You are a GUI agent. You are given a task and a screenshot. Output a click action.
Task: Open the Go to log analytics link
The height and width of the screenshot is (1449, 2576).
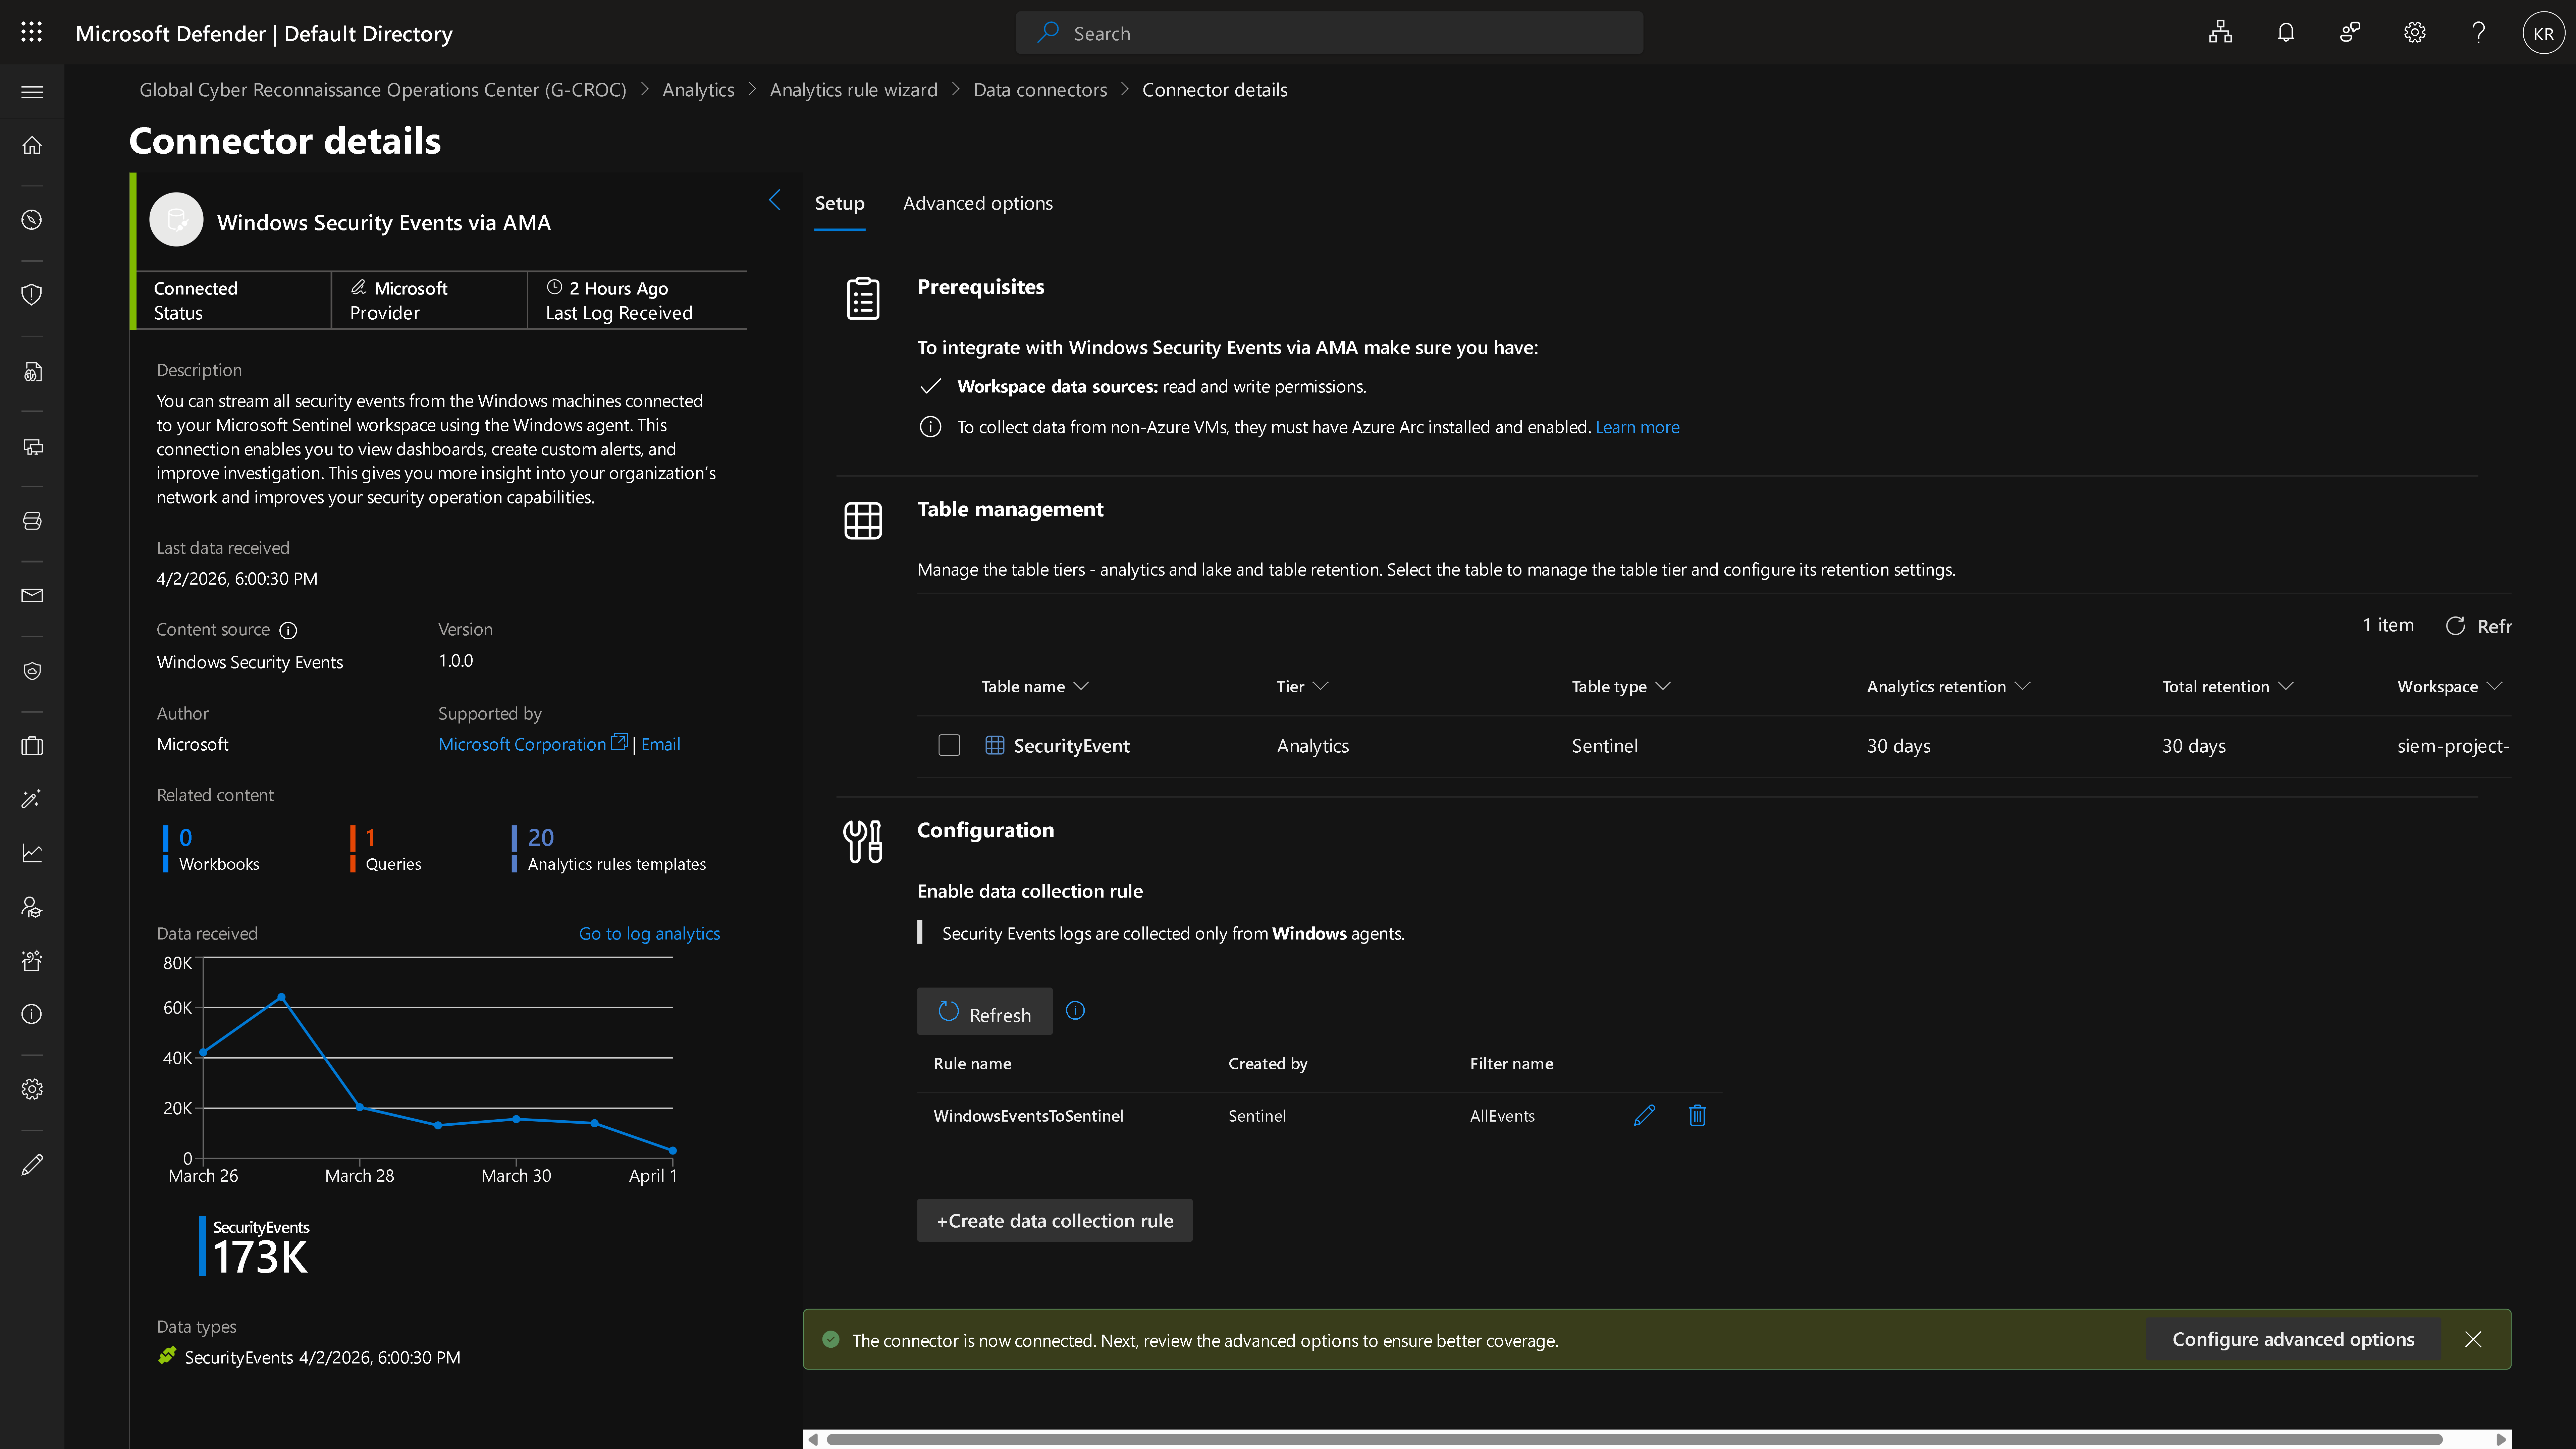point(649,933)
